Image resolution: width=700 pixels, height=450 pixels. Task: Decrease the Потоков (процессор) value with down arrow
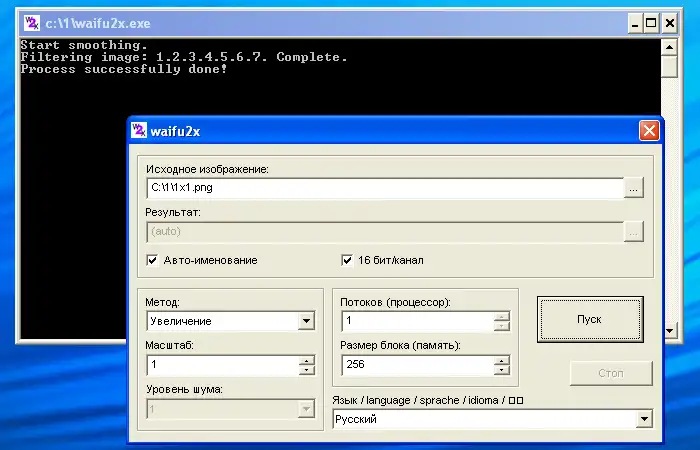point(502,326)
